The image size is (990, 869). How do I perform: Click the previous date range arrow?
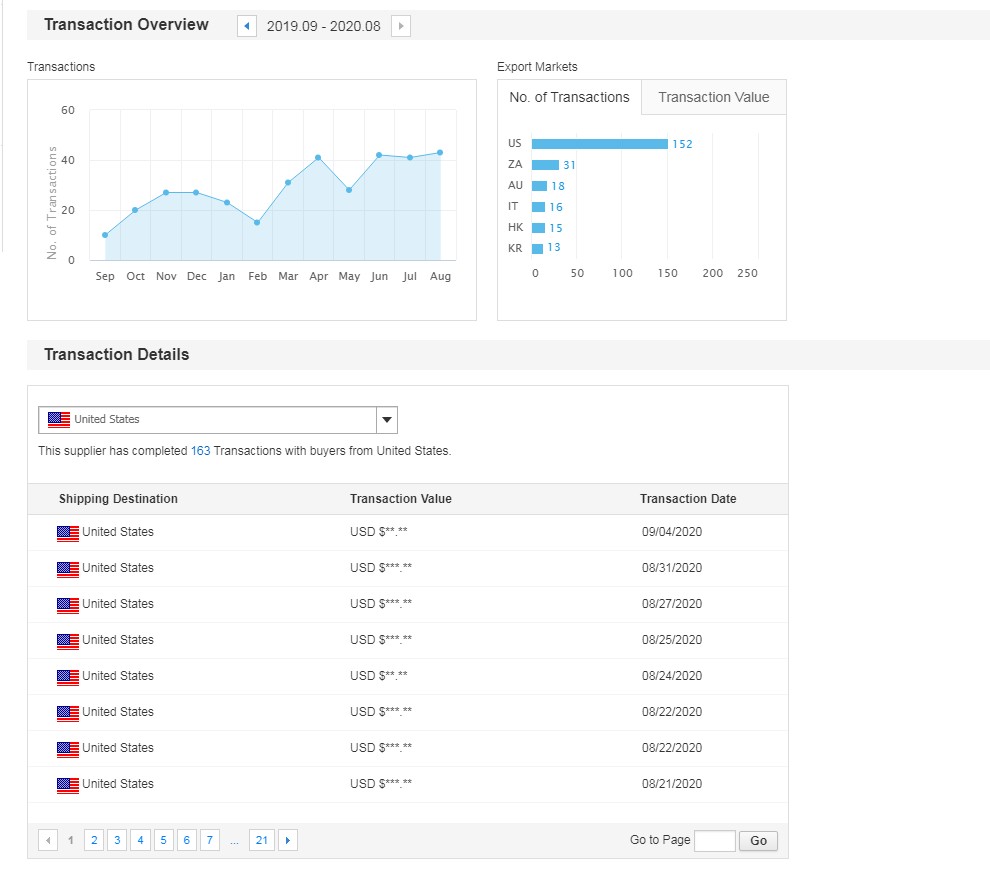[247, 26]
